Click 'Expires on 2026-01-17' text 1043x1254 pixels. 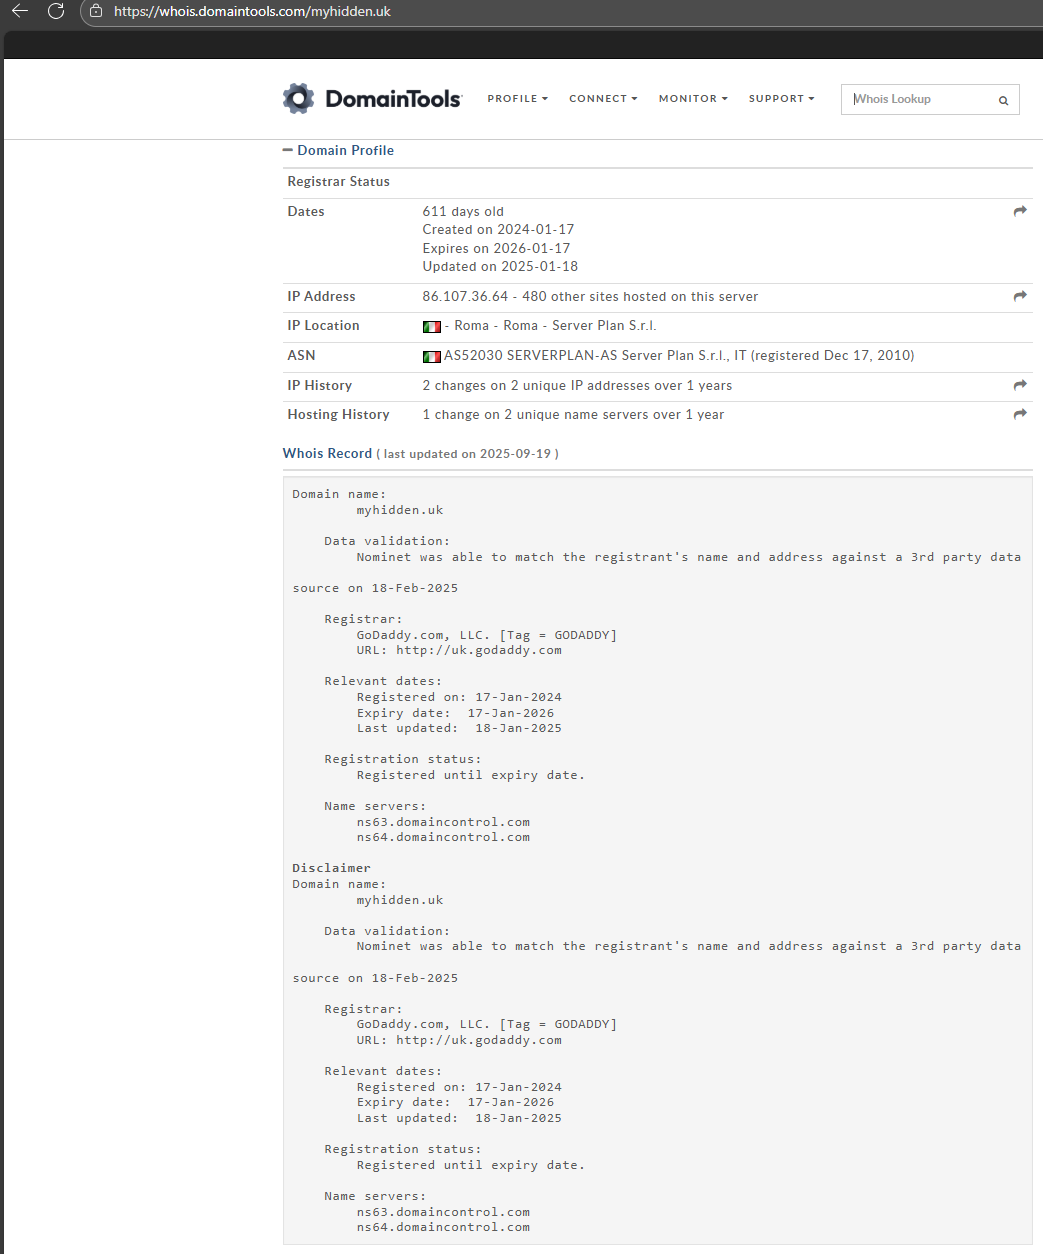496,249
